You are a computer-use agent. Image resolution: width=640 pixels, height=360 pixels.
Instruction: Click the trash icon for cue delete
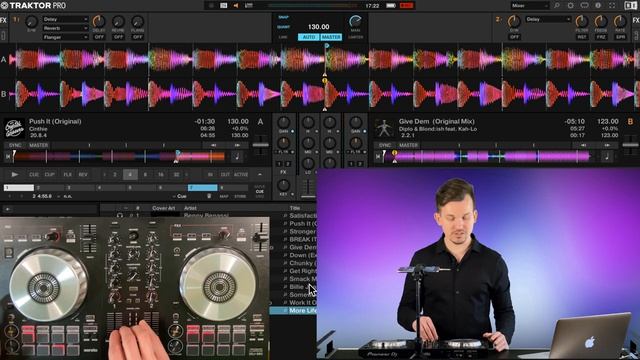click(209, 196)
